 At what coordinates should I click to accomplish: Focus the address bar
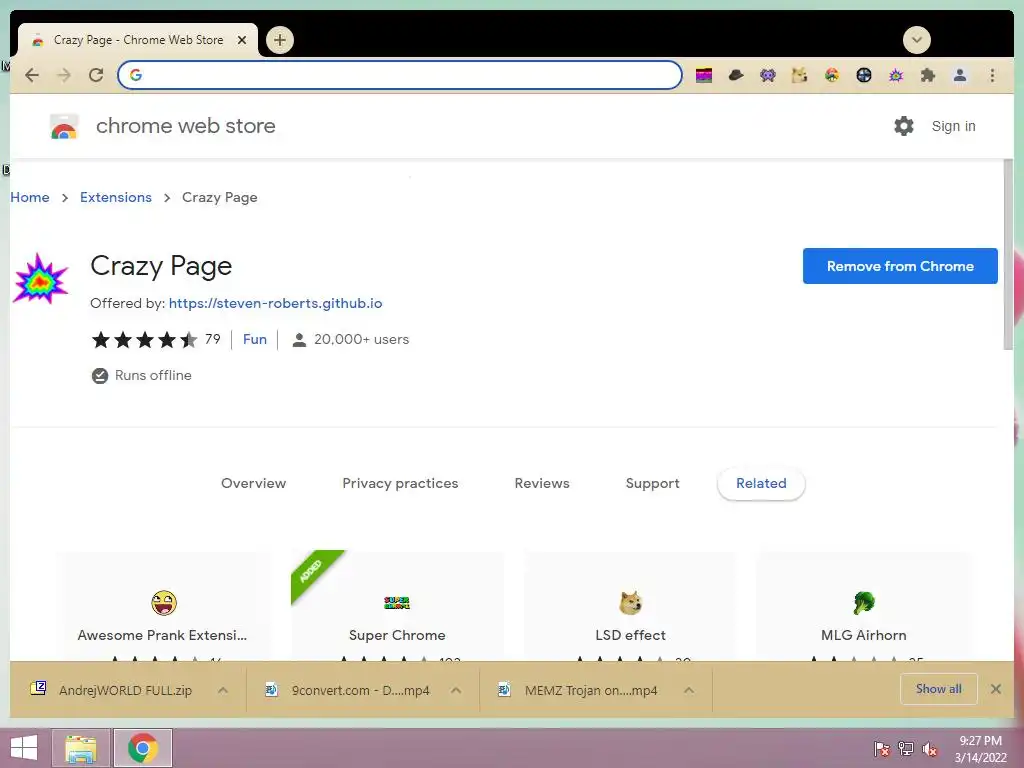(400, 75)
